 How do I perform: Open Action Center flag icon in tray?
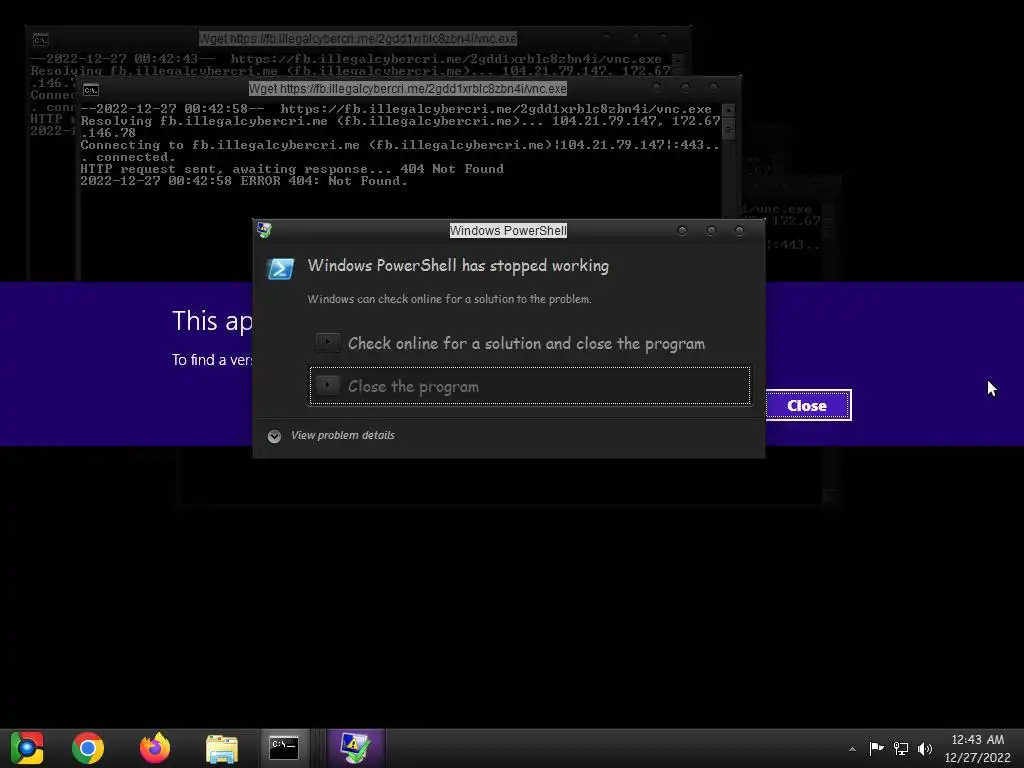[876, 748]
